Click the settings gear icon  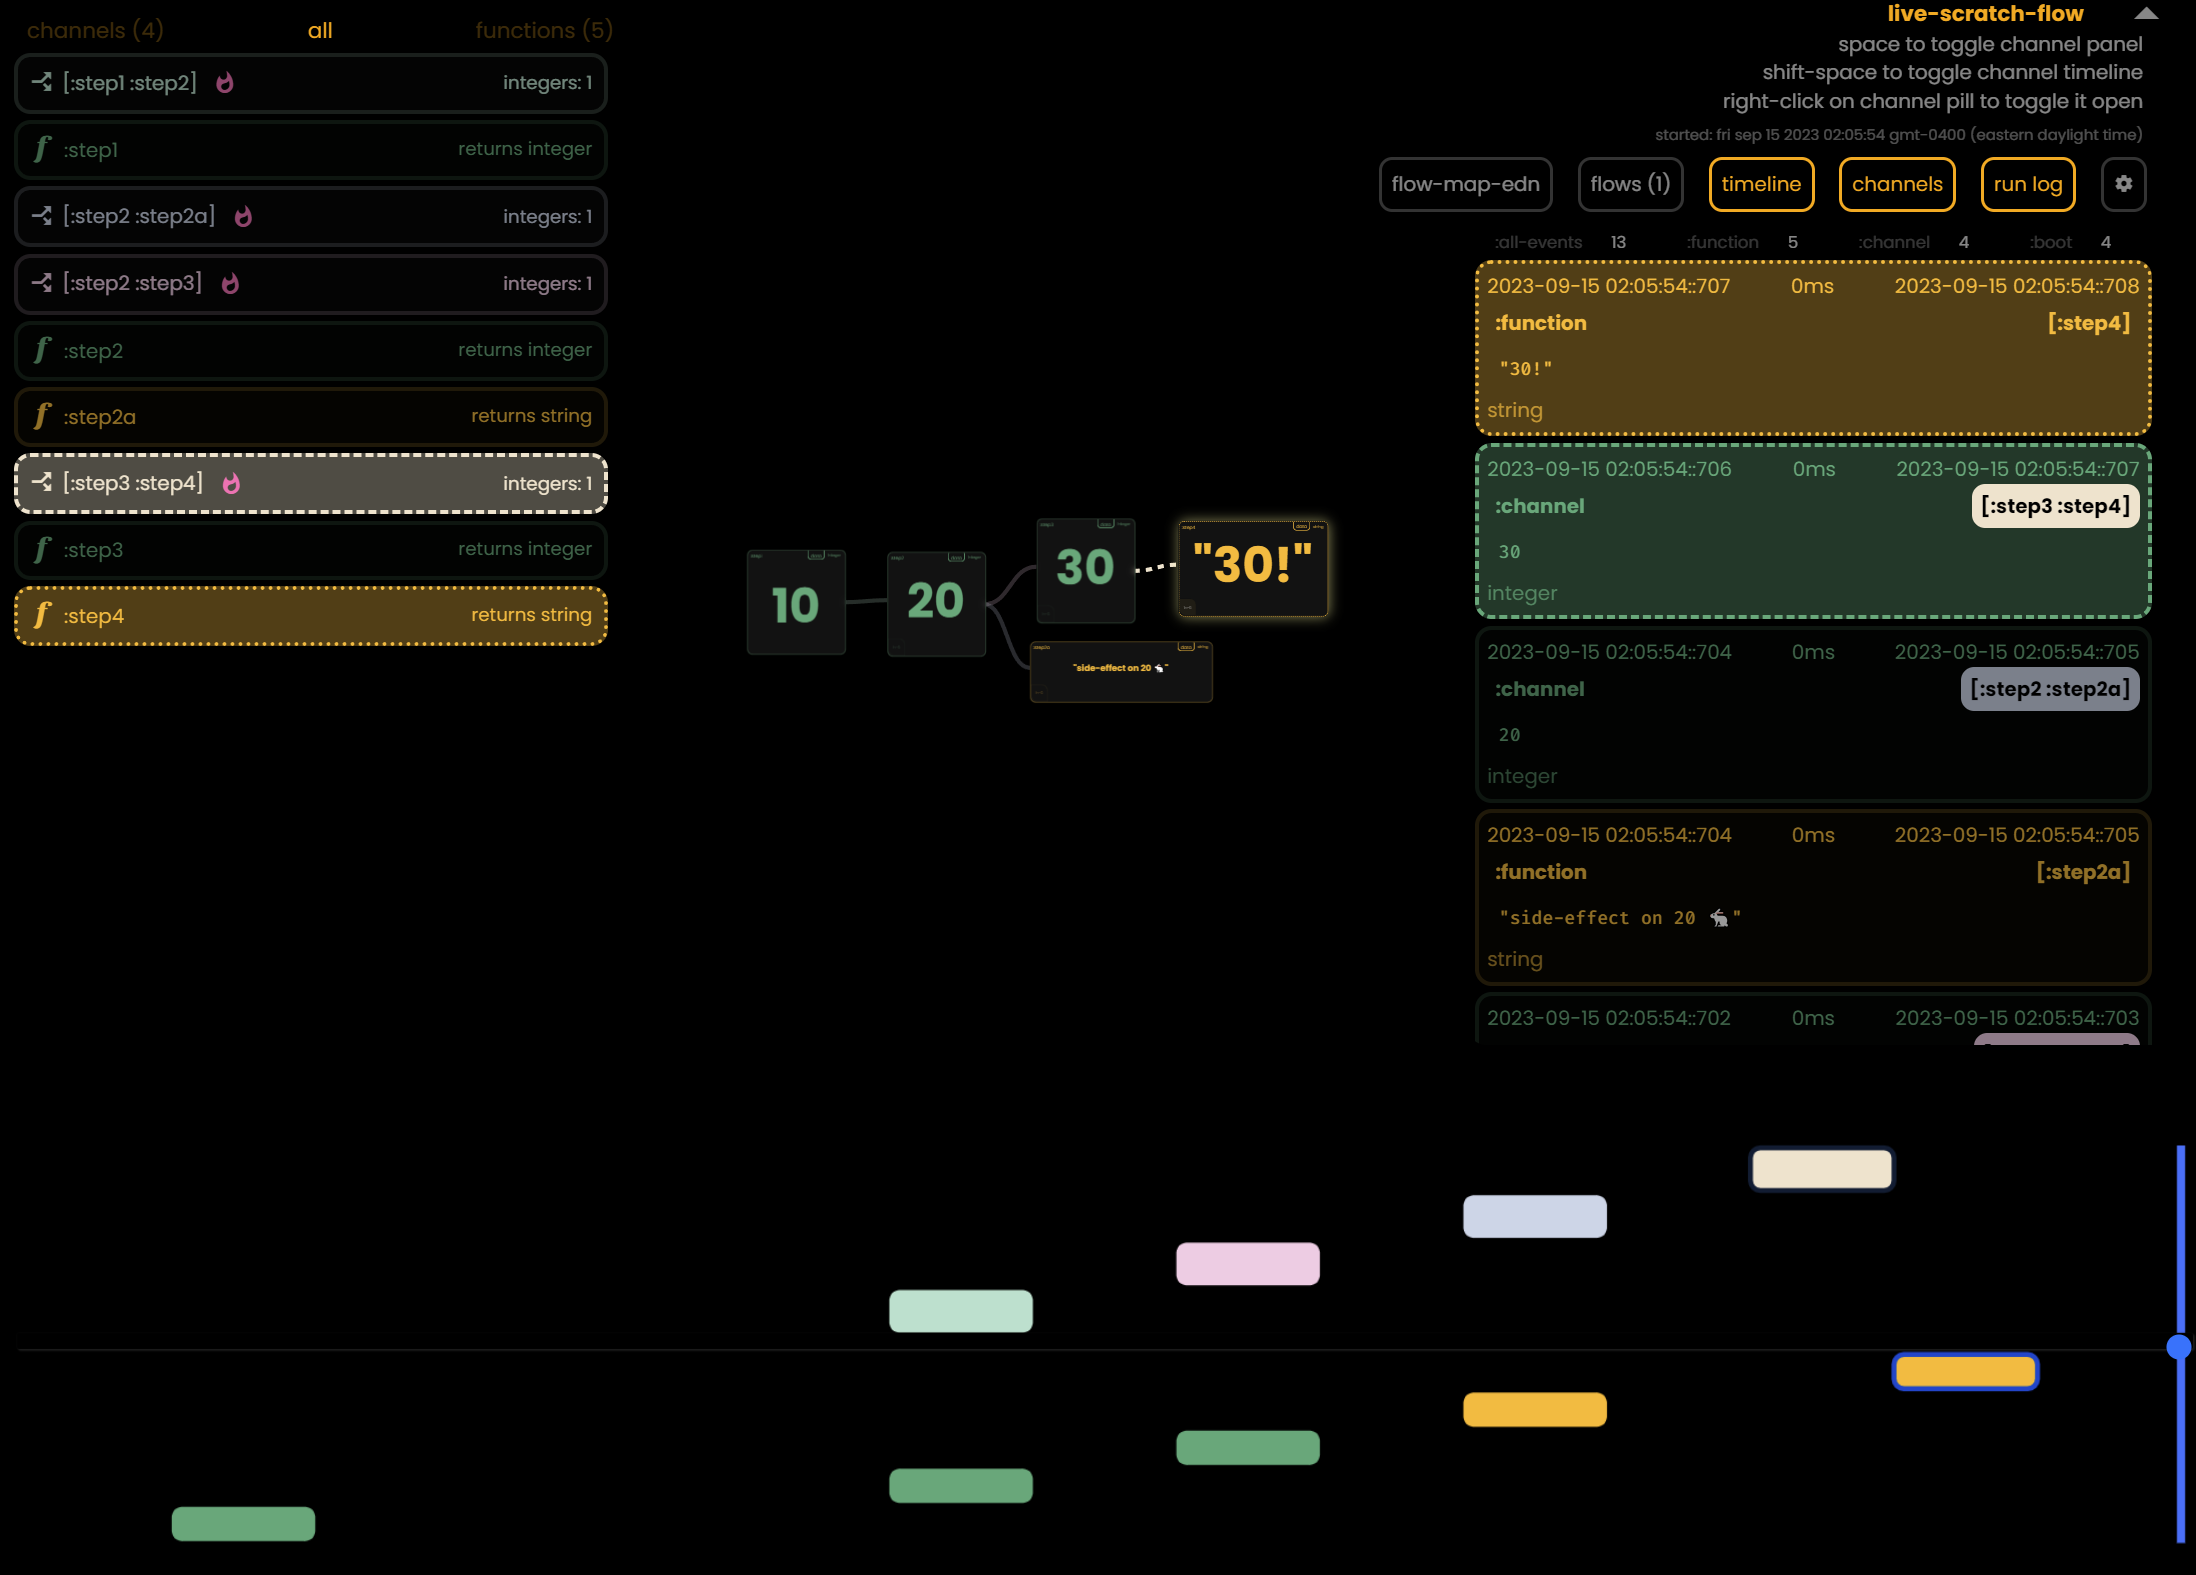pyautogui.click(x=2123, y=184)
